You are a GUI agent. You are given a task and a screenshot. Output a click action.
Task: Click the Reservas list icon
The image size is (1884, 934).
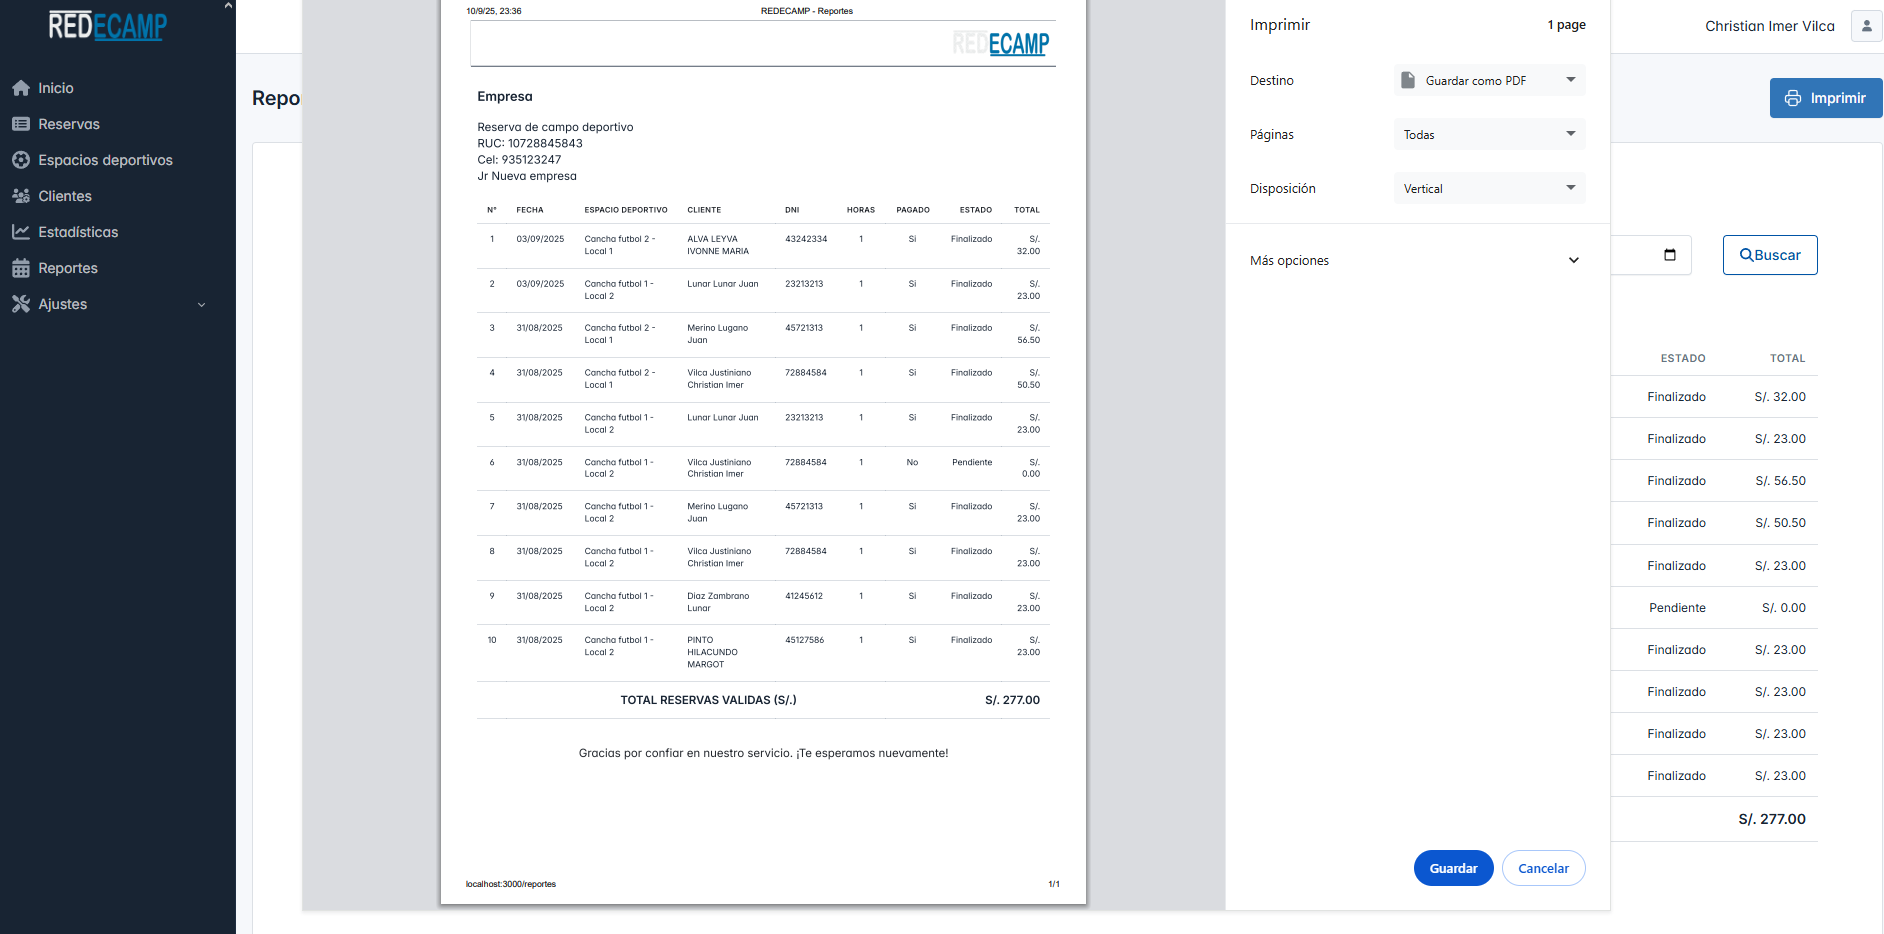tap(21, 124)
